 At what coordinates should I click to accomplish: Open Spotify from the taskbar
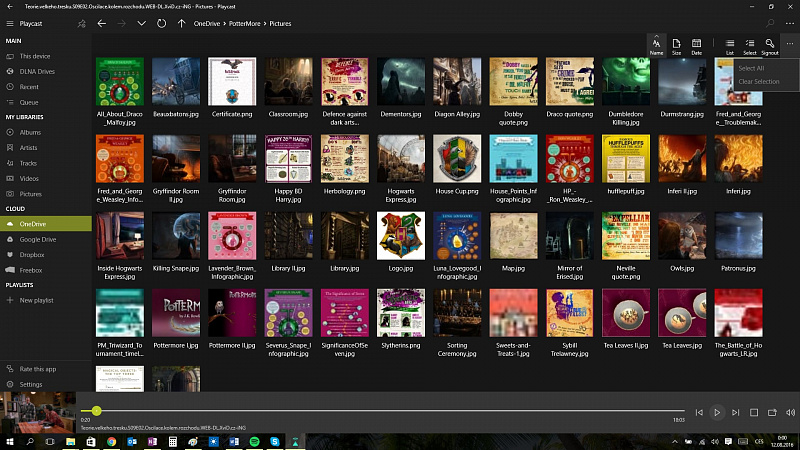click(x=254, y=441)
